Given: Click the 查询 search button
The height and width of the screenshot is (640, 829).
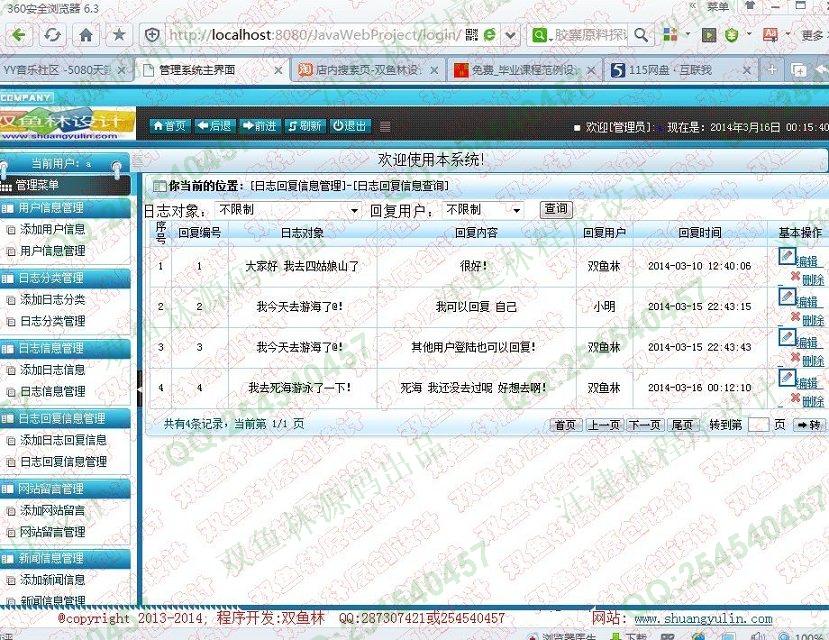Looking at the screenshot, I should pos(555,209).
